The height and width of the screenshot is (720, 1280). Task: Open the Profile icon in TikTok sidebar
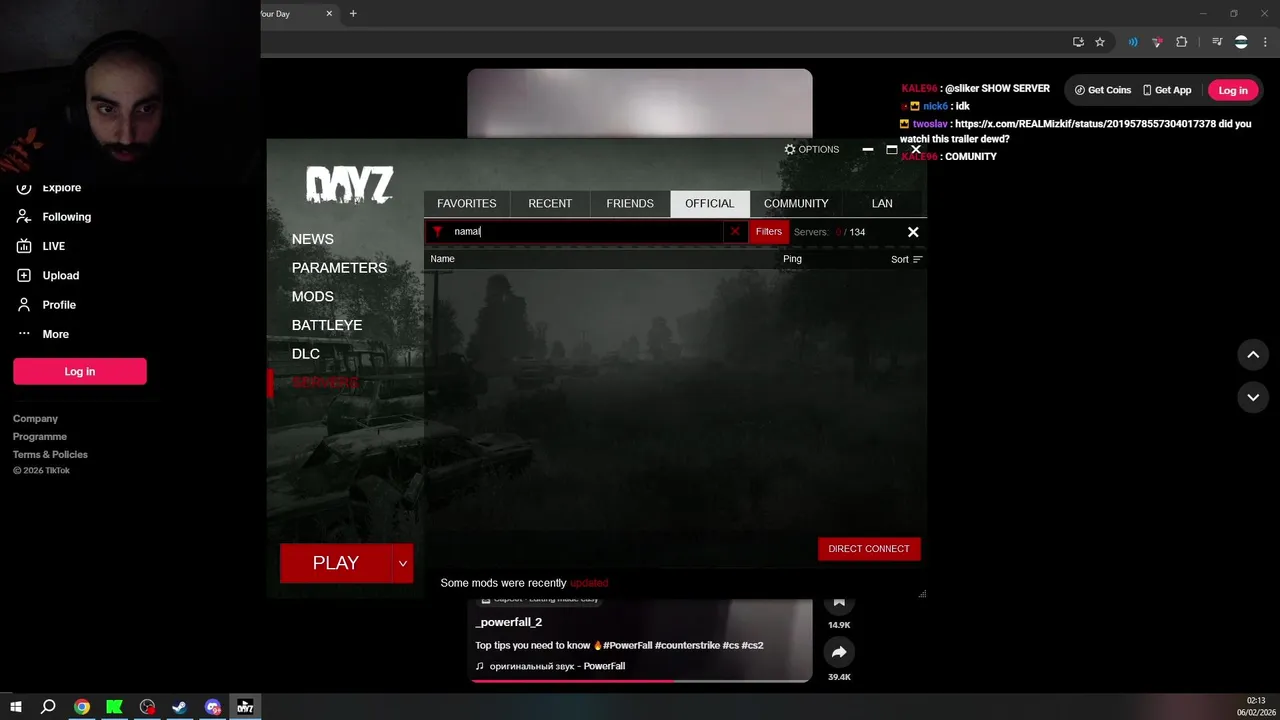coord(24,304)
